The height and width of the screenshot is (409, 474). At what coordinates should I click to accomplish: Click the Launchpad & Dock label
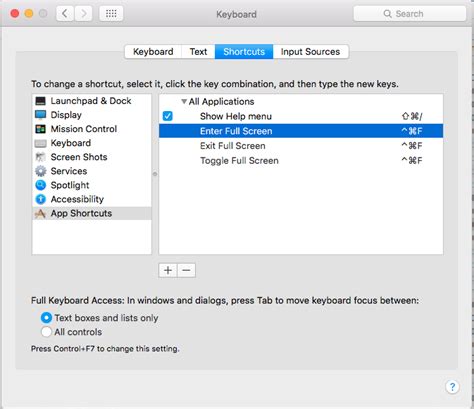pos(91,101)
